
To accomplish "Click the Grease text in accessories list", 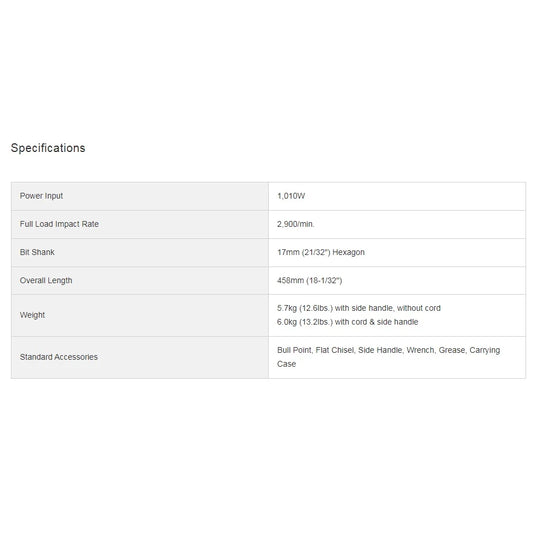I will [x=452, y=350].
